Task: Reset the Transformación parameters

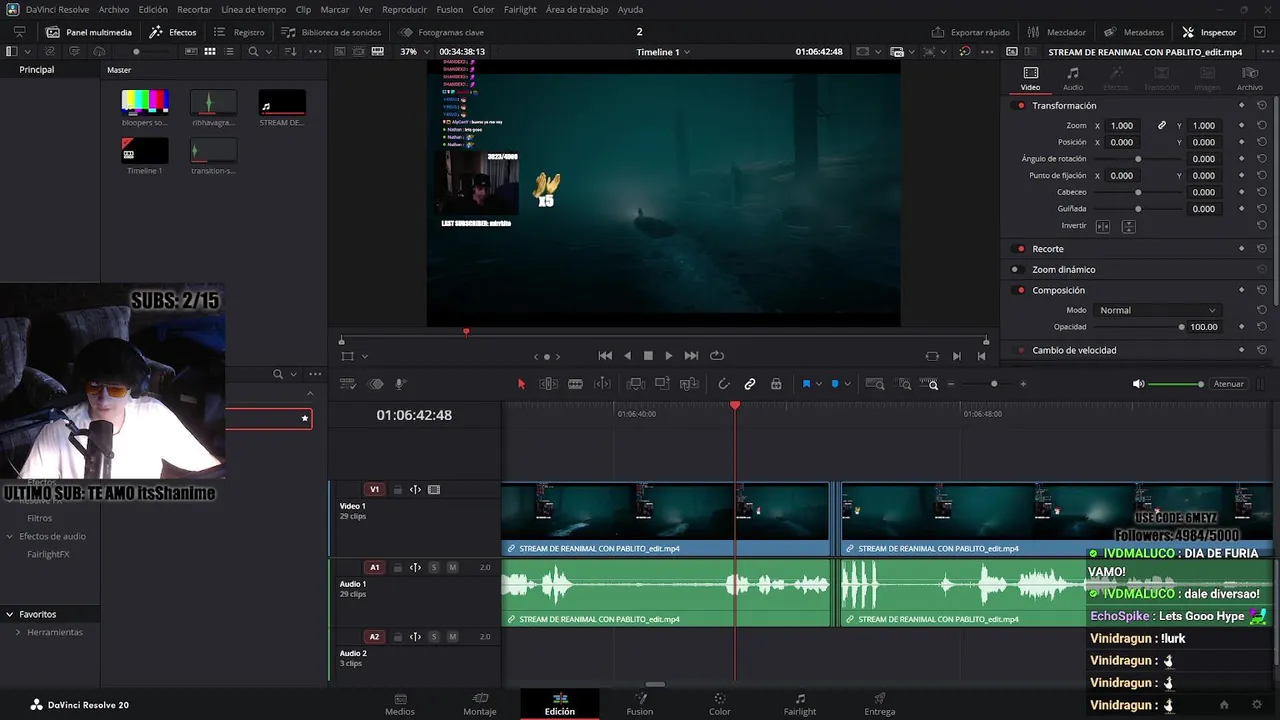Action: coord(1262,105)
